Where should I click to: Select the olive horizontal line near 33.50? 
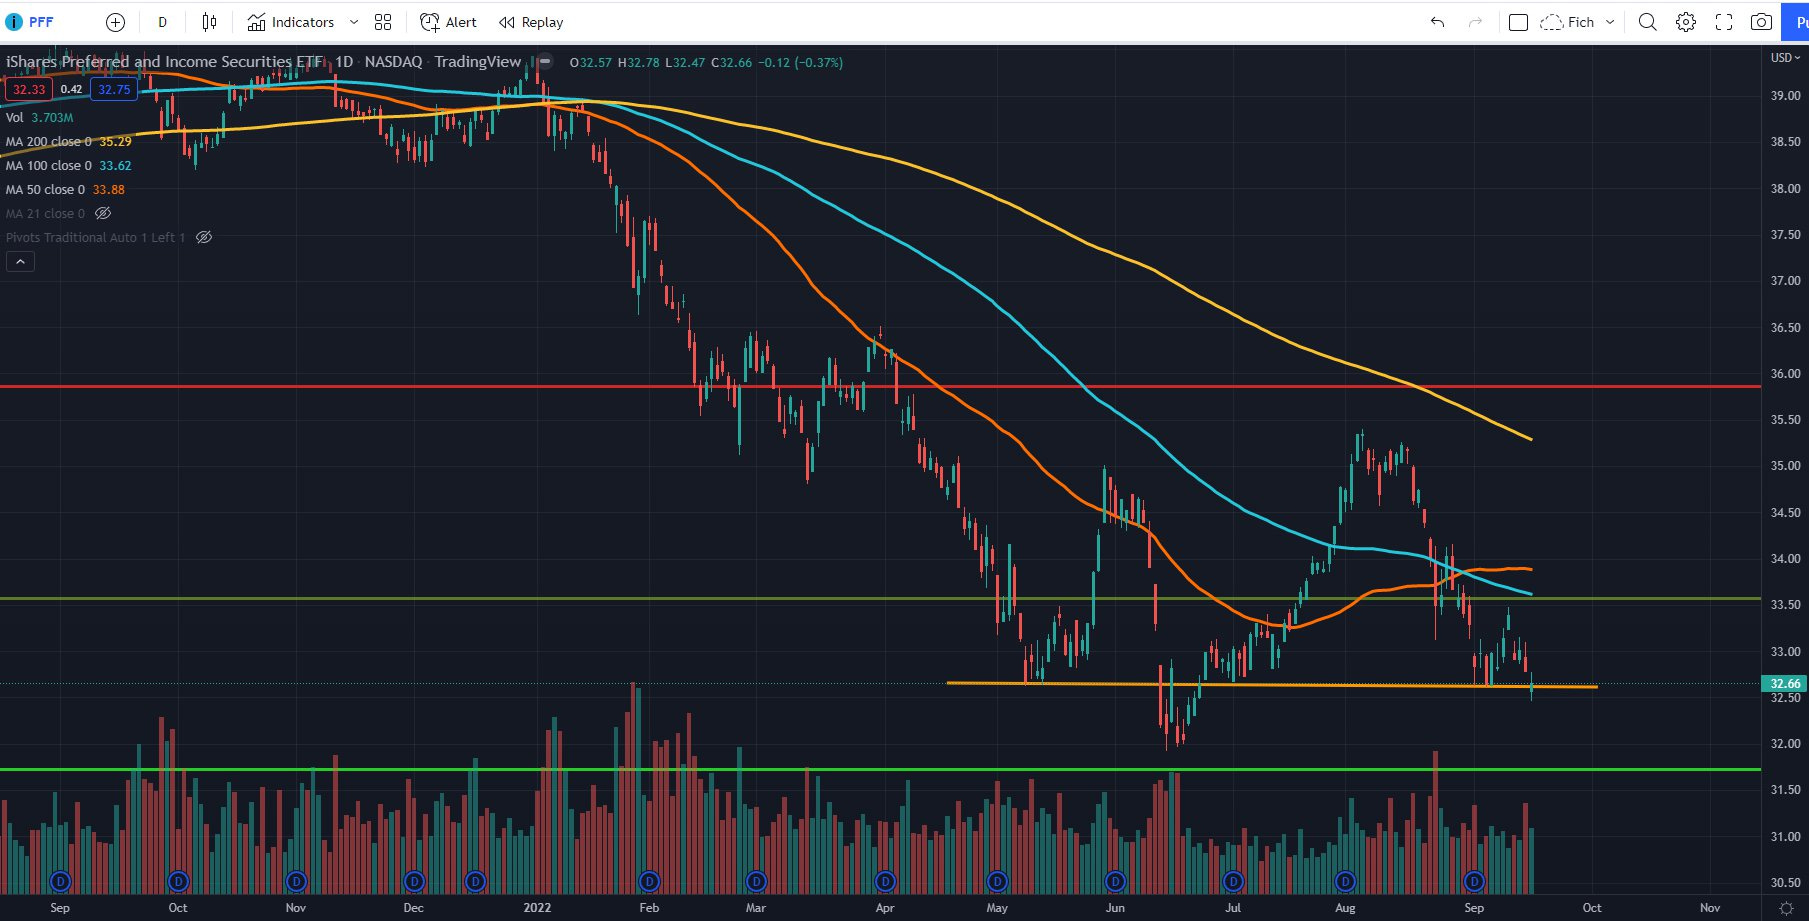[x=880, y=598]
